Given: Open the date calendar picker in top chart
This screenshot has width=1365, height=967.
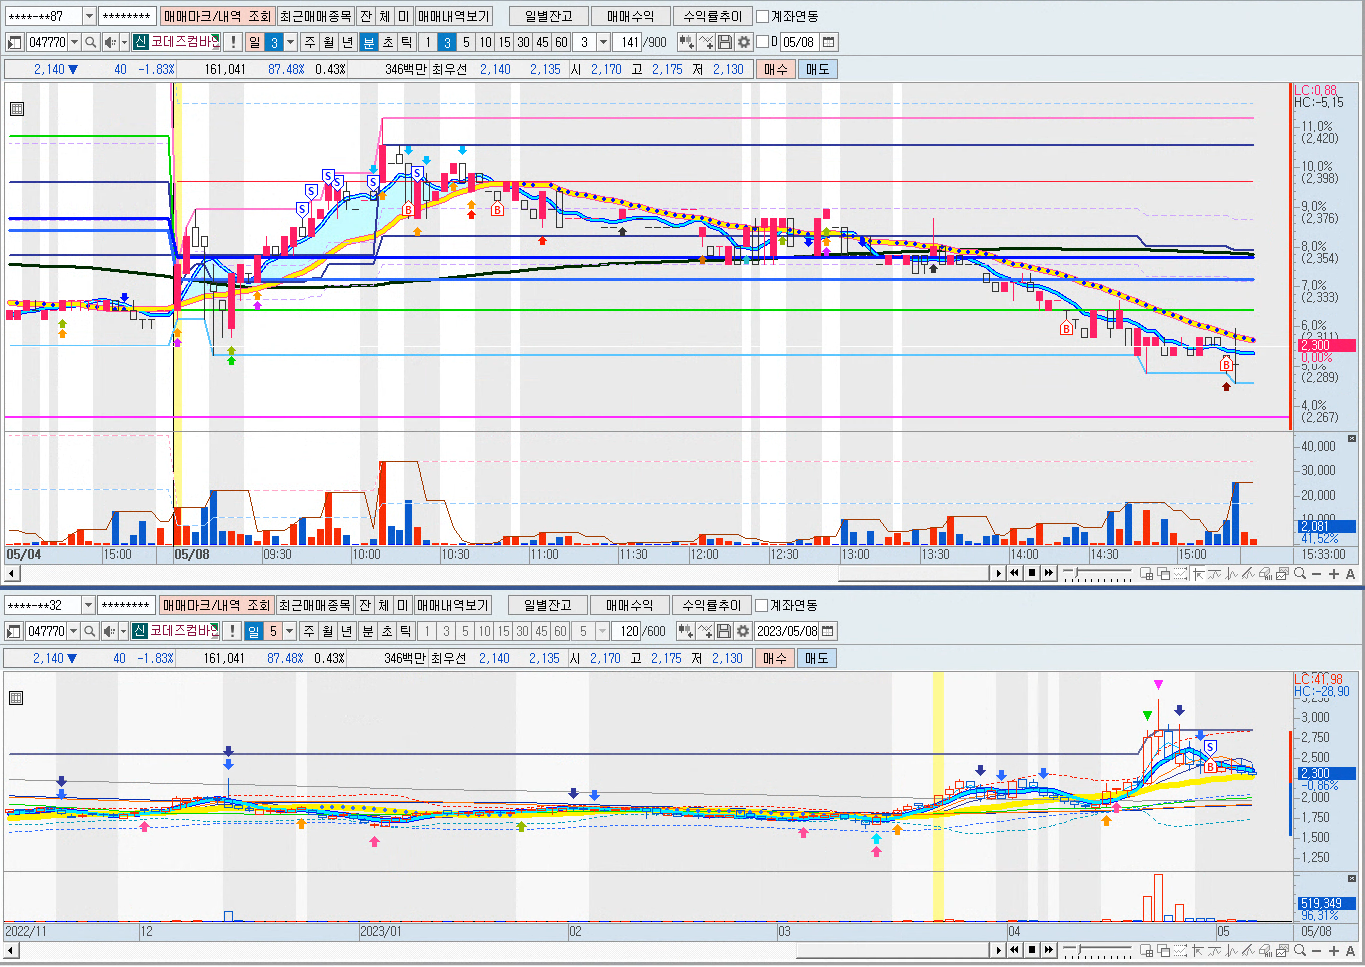Looking at the screenshot, I should click(828, 42).
